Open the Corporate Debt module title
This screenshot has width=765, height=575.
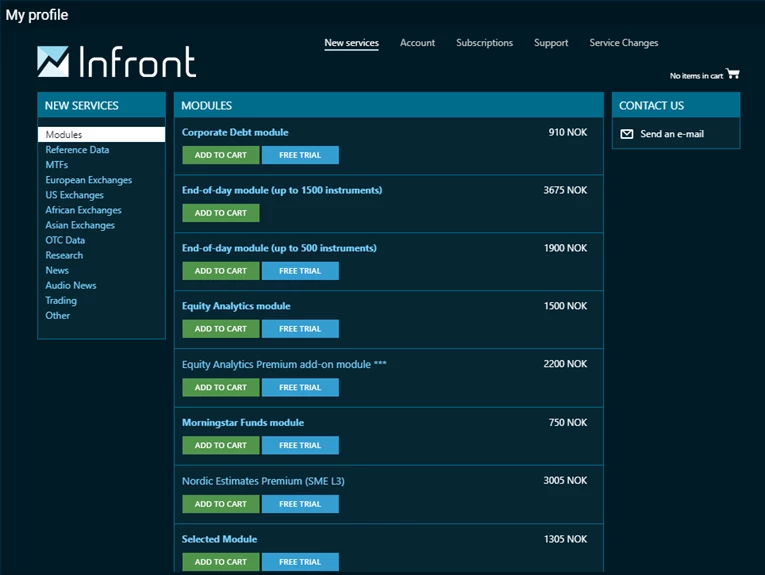pos(235,133)
